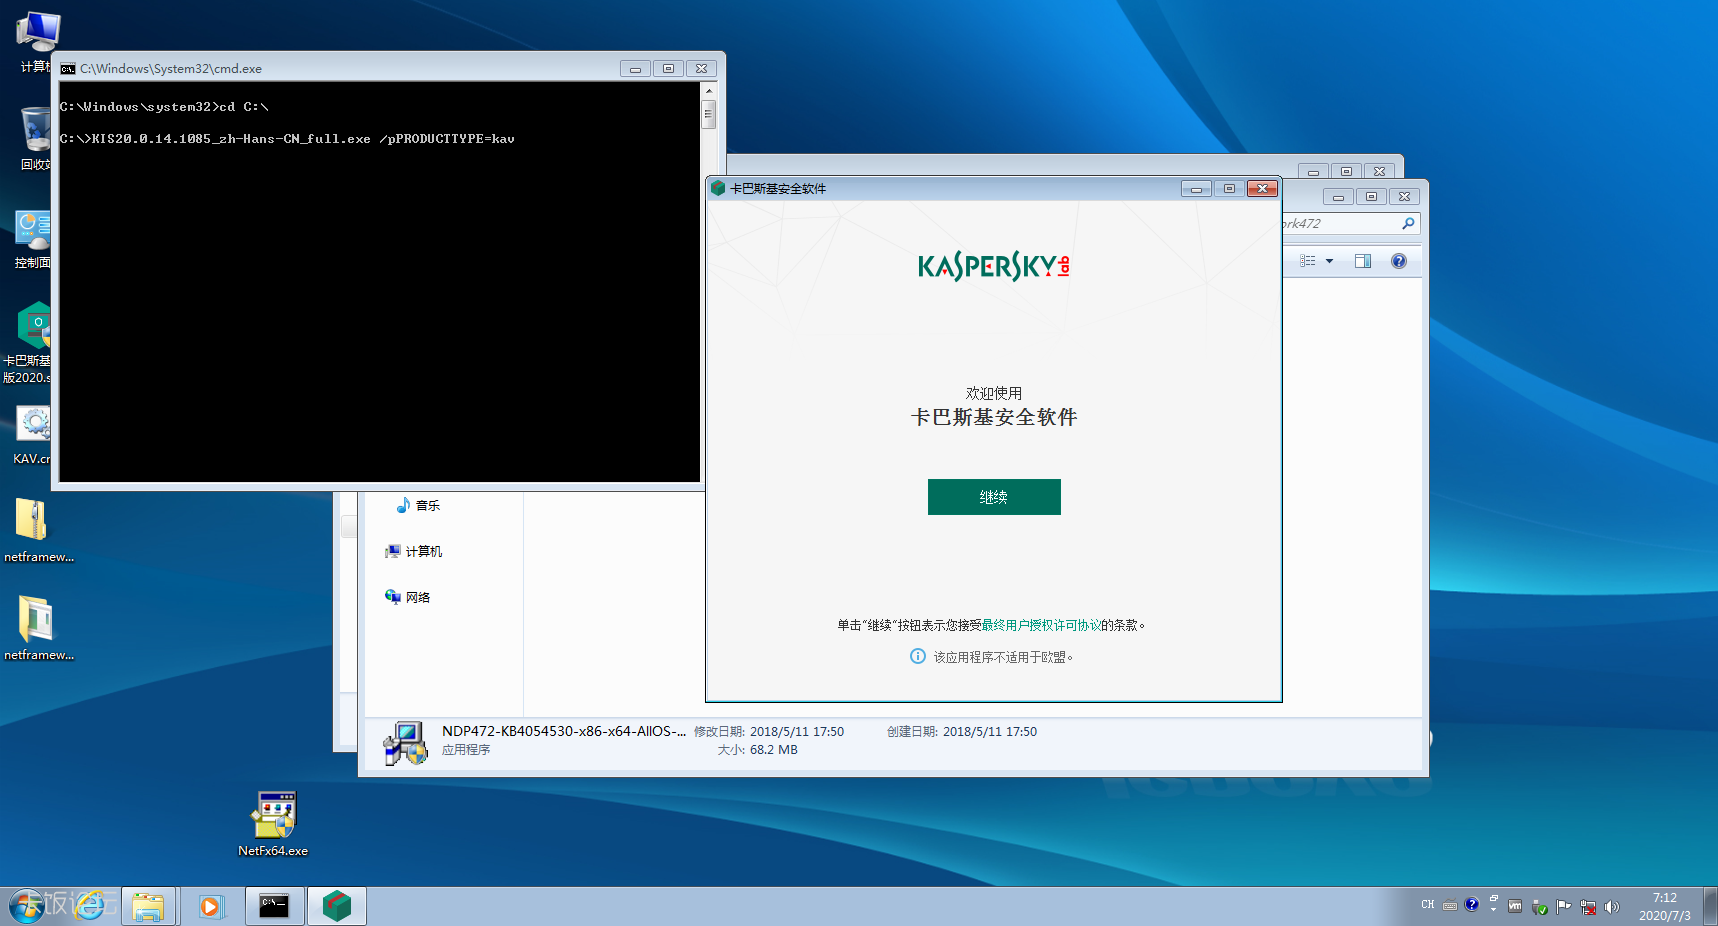Click the info icon beside 该应用程序不适用于欧盟

click(x=917, y=656)
